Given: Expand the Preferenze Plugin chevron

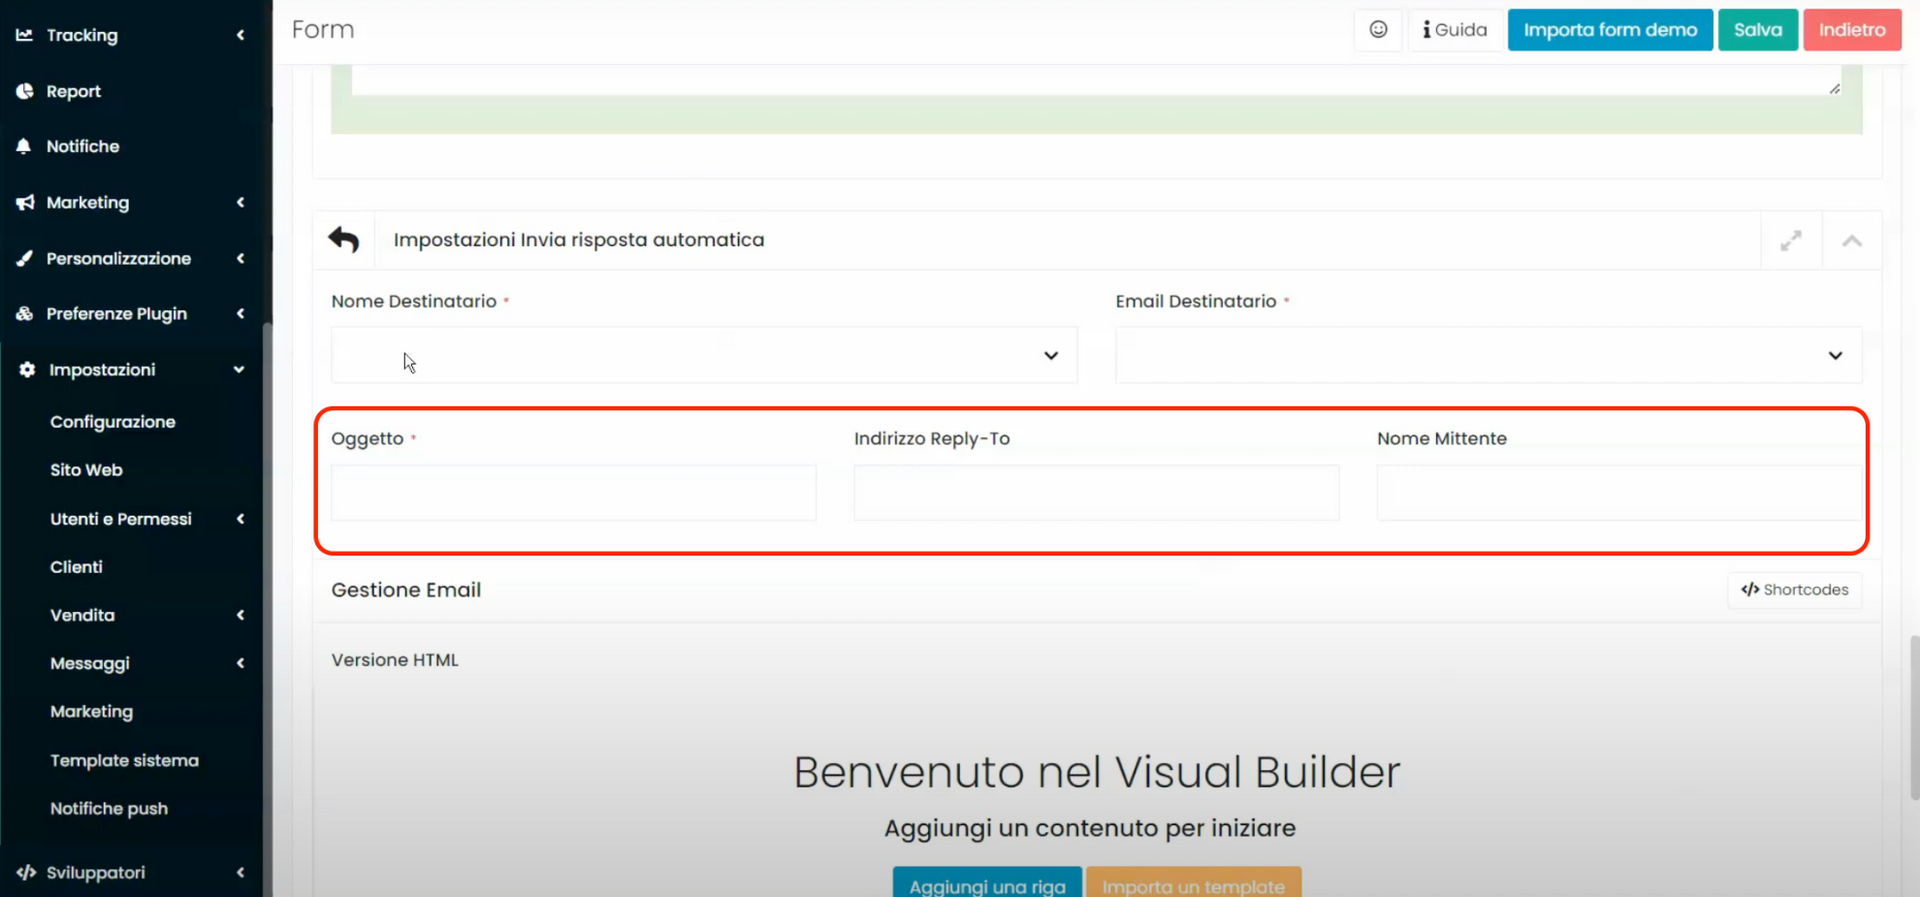Looking at the screenshot, I should coord(241,314).
